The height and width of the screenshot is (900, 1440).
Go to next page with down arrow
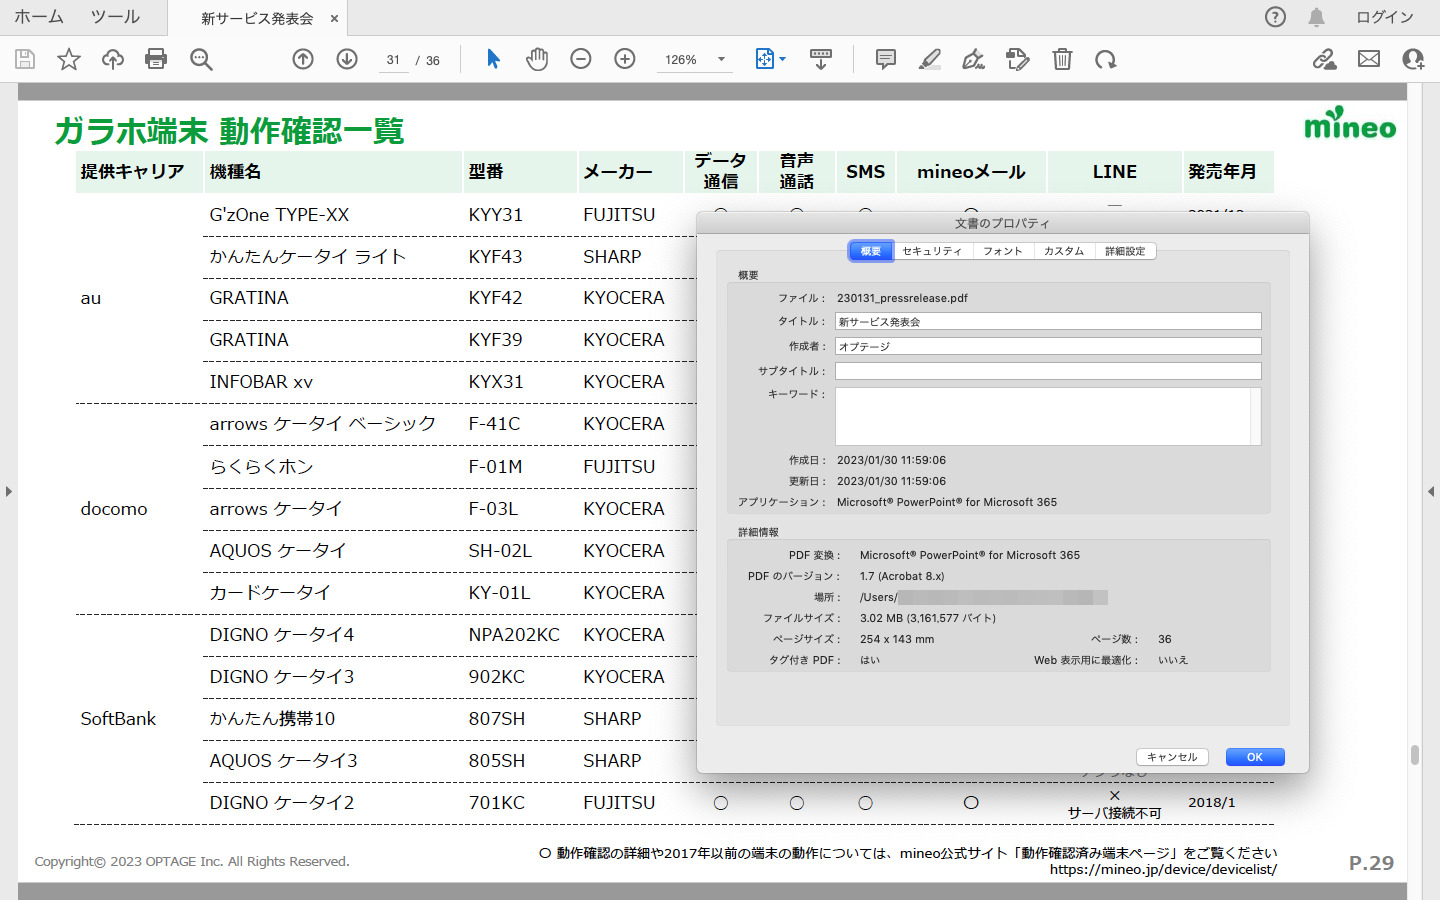pyautogui.click(x=347, y=59)
